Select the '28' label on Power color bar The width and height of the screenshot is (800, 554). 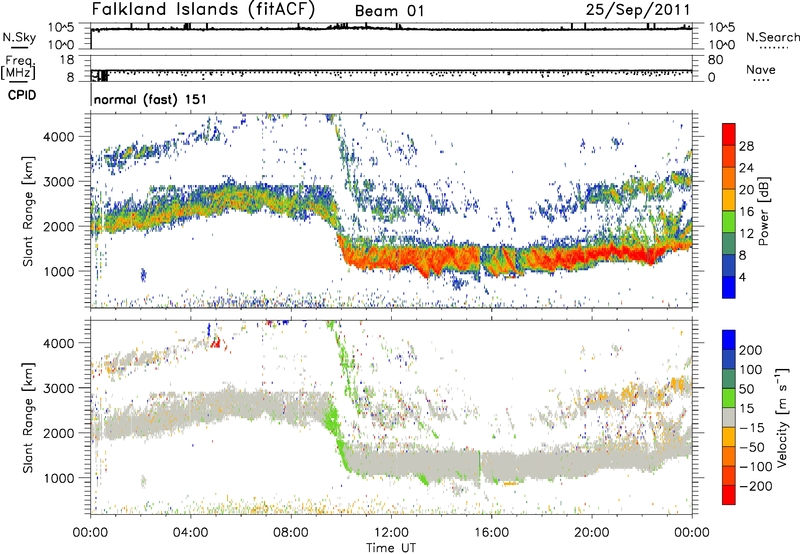coord(746,146)
